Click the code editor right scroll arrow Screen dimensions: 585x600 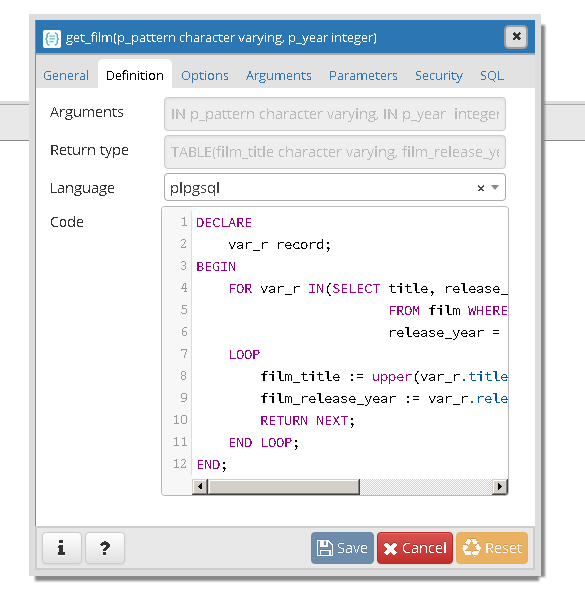pyautogui.click(x=499, y=487)
